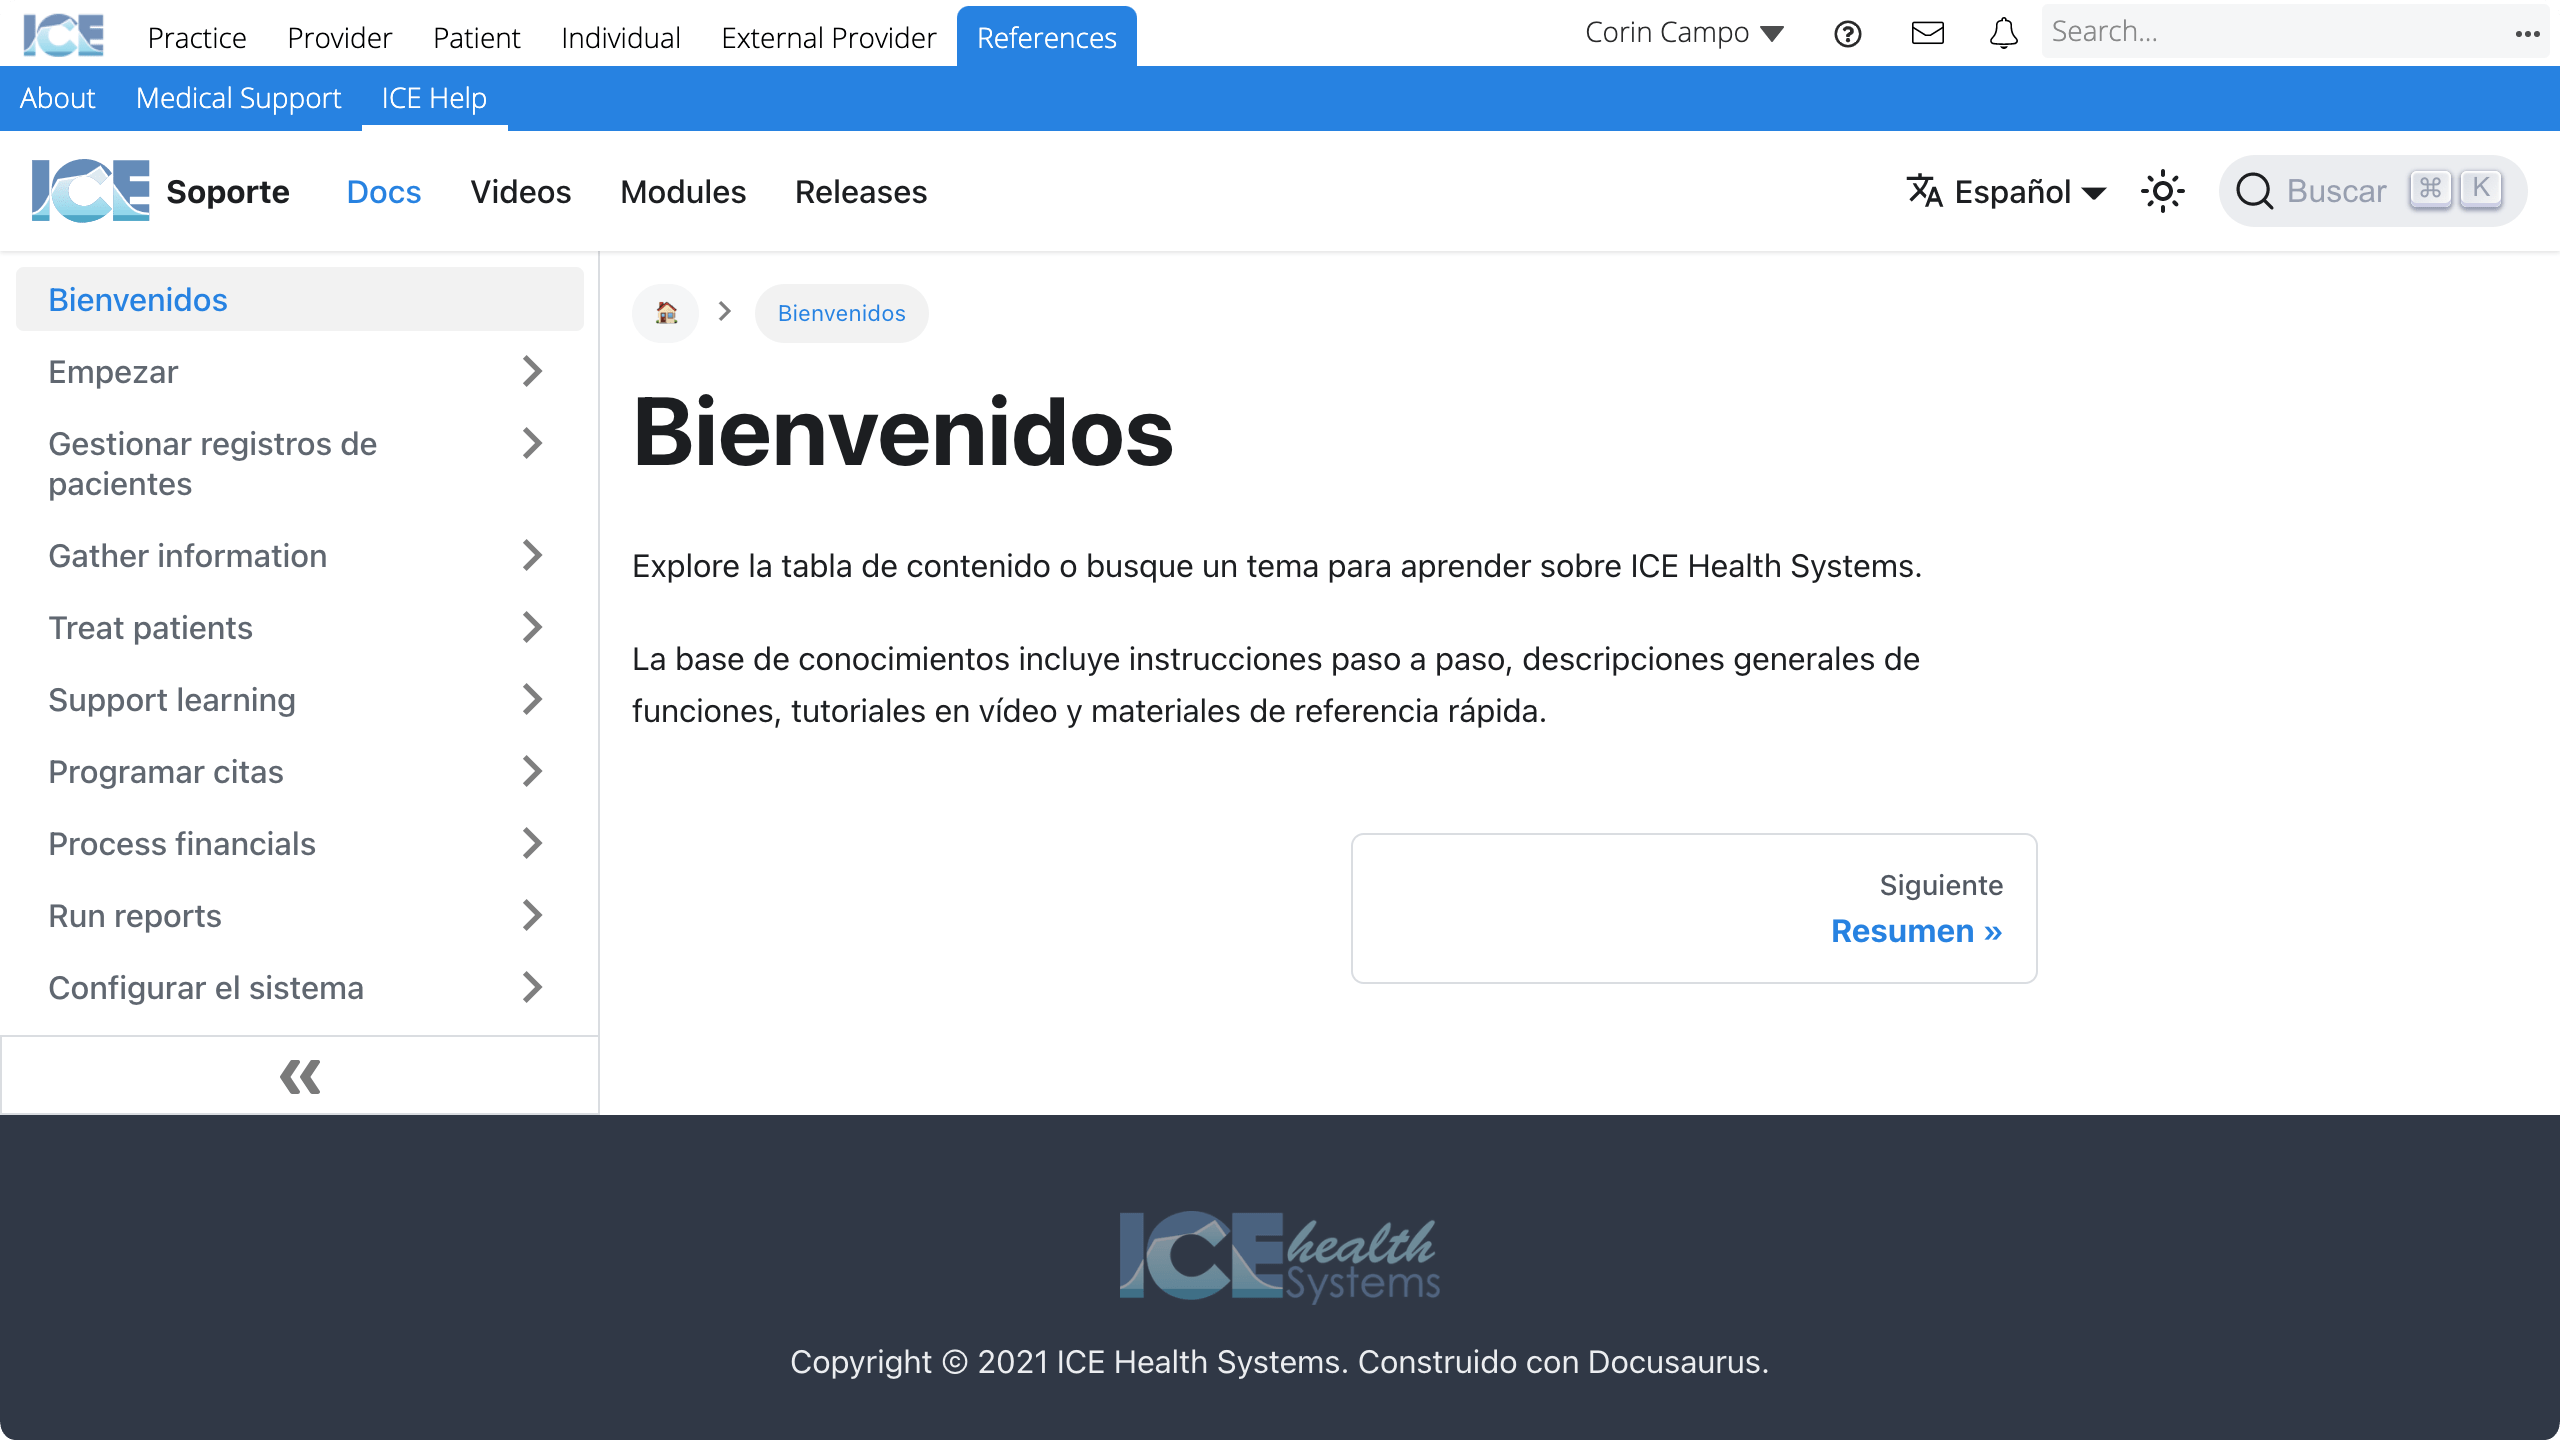Open Programar citas sidebar label
2560x1440 pixels.
click(166, 771)
